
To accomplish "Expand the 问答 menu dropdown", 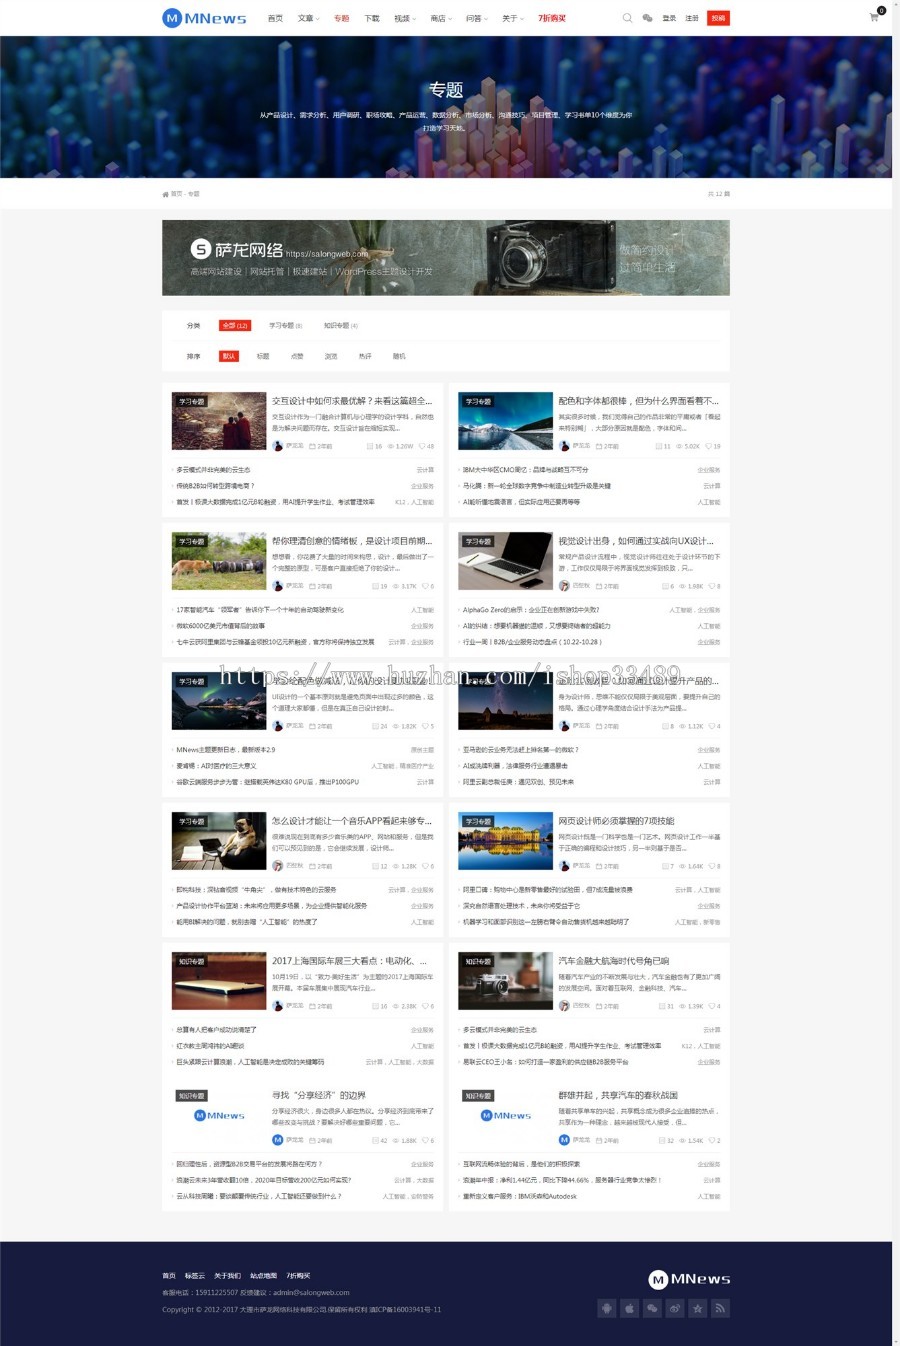I will tap(477, 18).
